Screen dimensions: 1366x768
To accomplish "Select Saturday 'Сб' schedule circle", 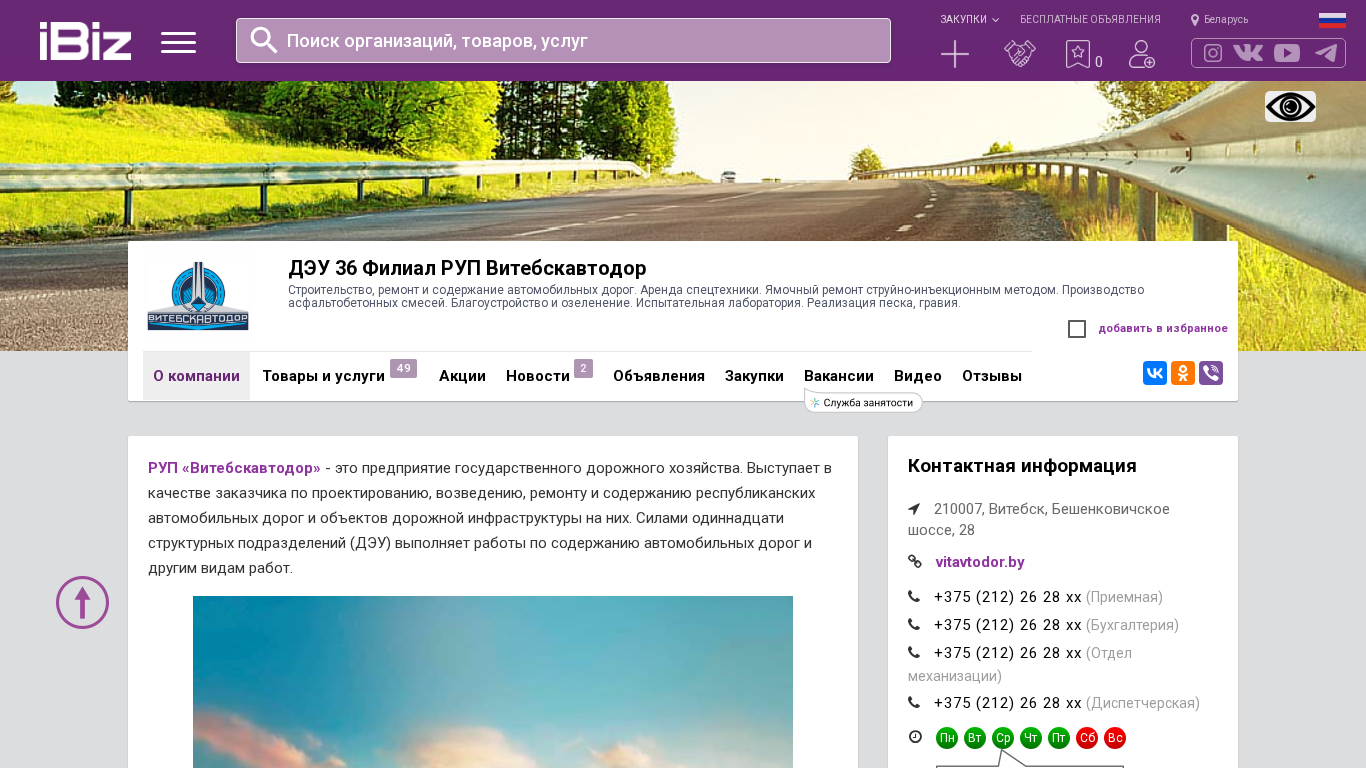I will 1087,738.
